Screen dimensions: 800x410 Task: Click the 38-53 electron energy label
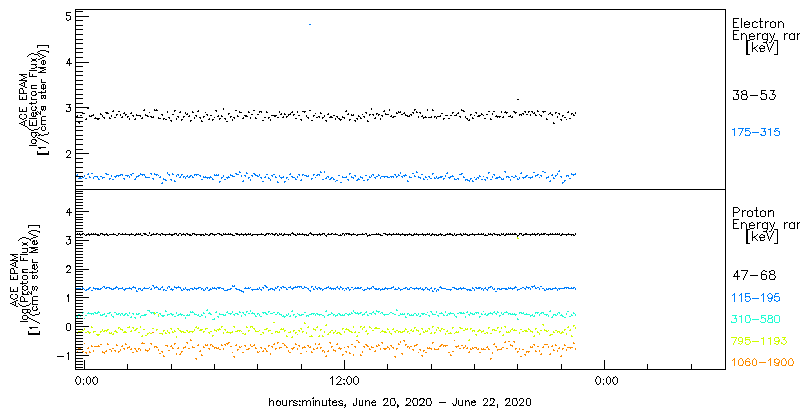click(x=754, y=95)
